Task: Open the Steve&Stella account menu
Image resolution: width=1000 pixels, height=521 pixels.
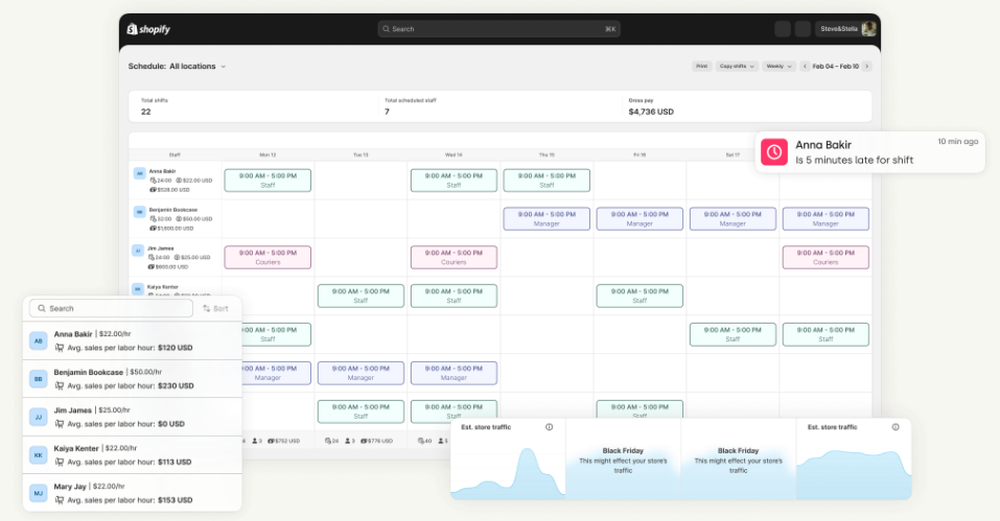Action: coord(847,29)
